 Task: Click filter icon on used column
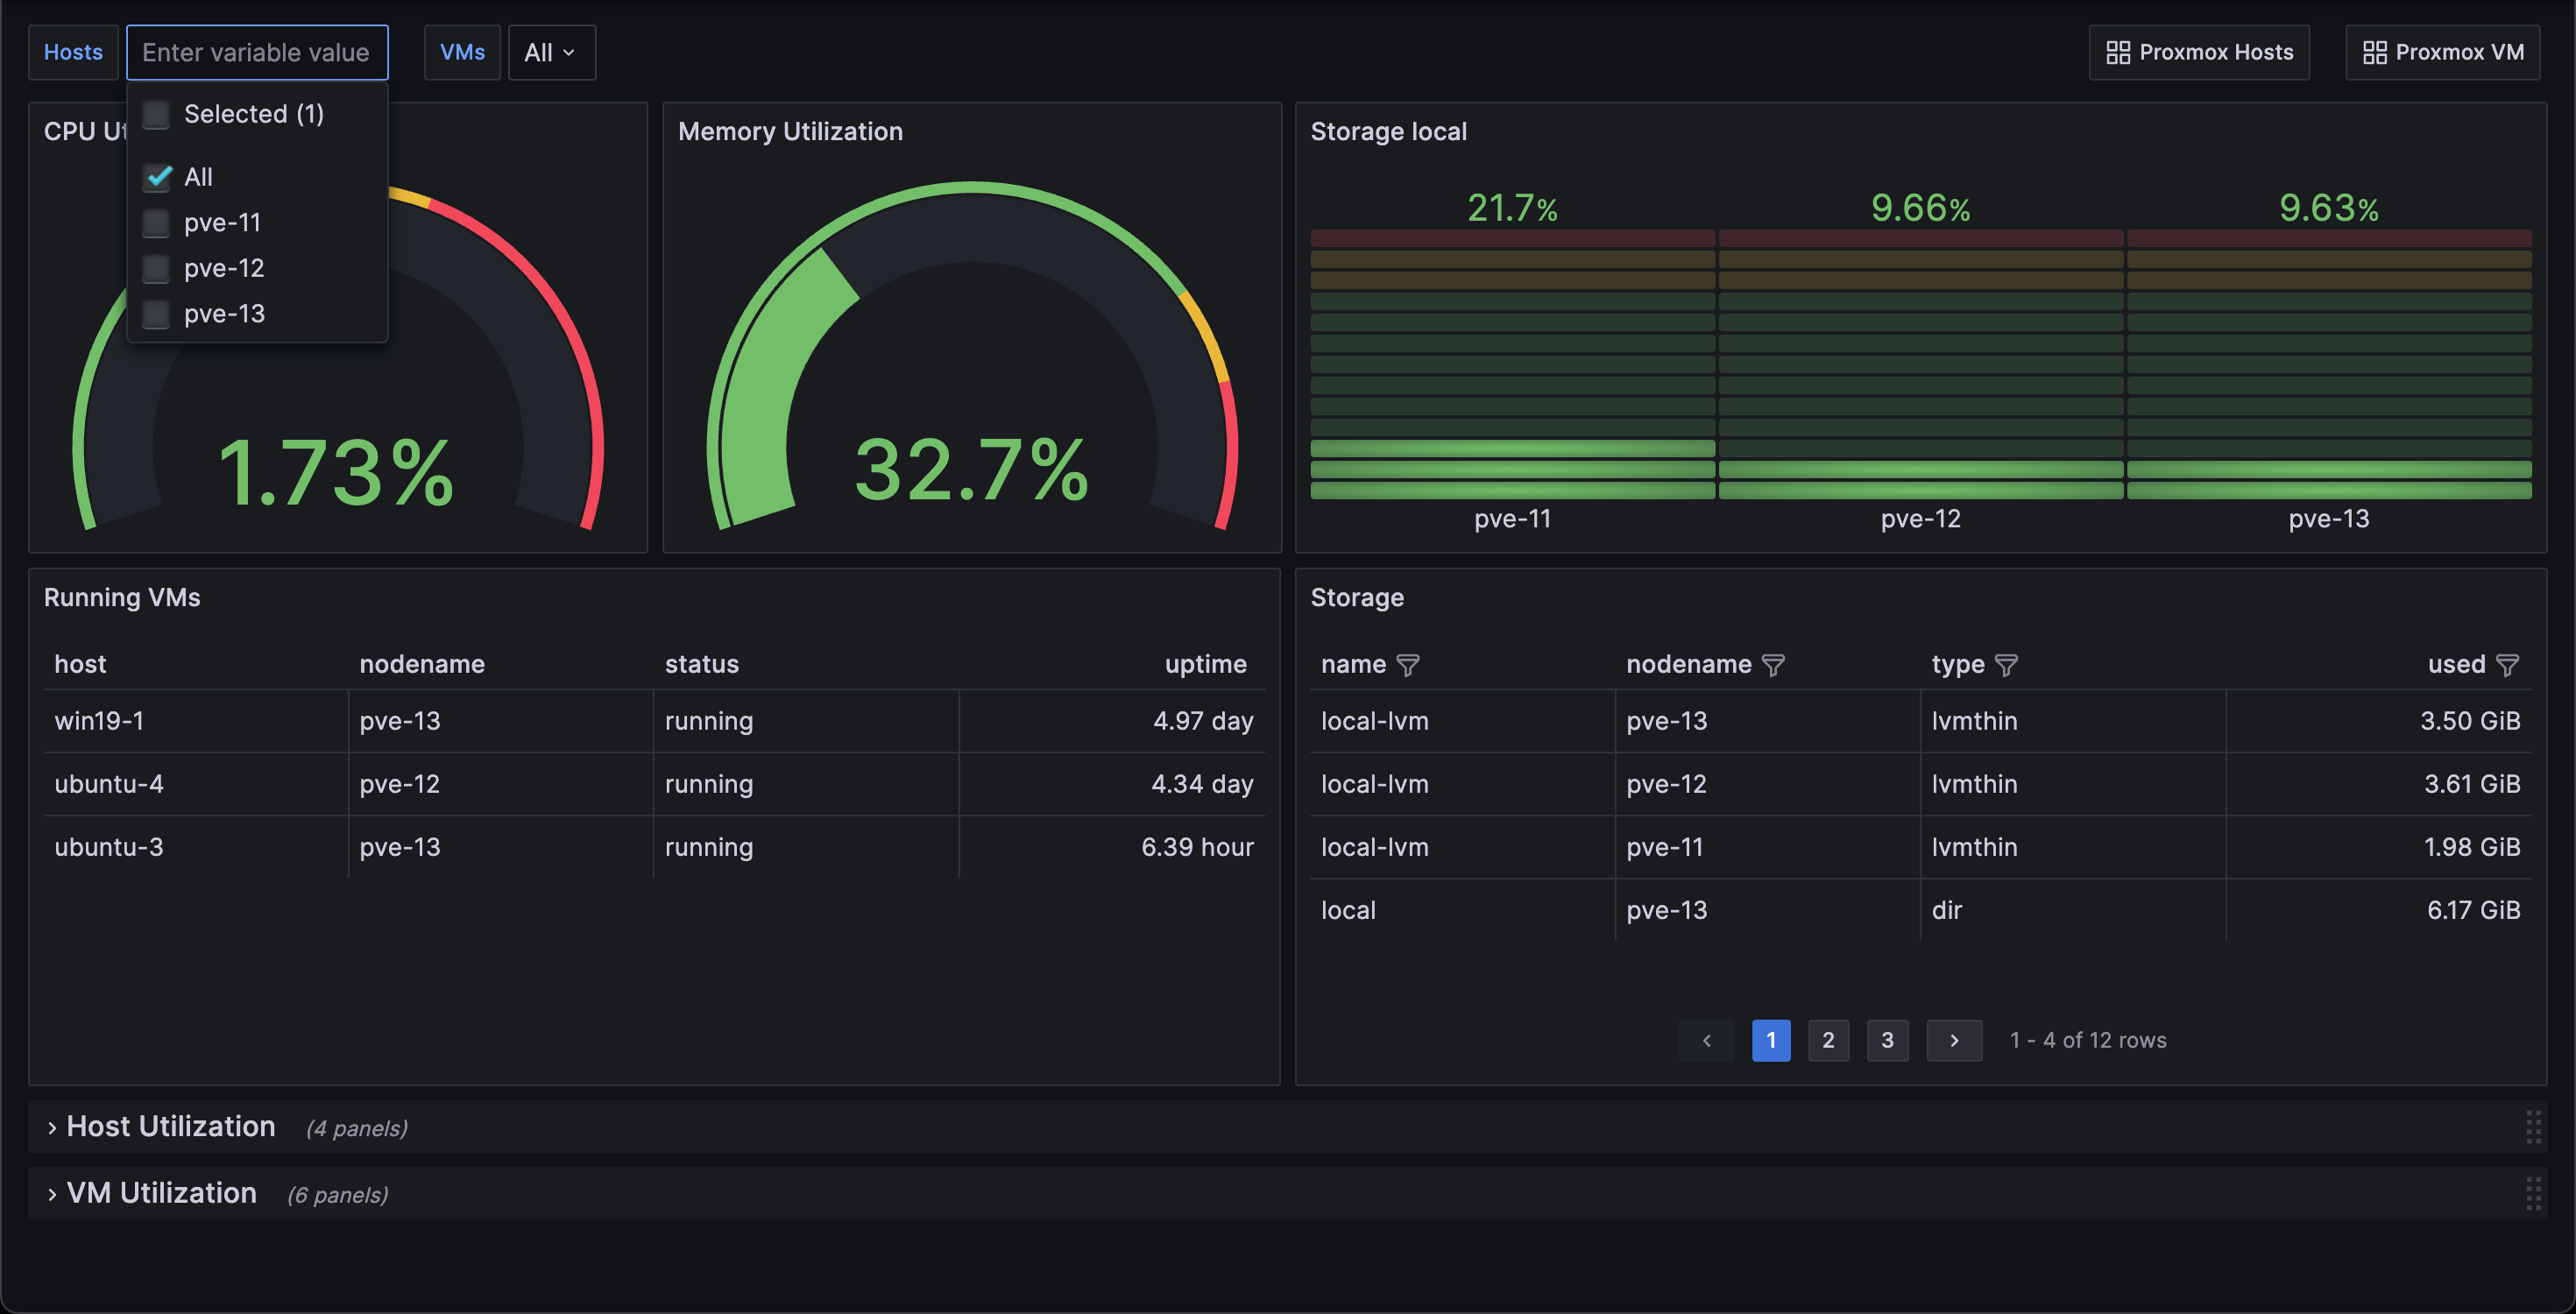2507,665
